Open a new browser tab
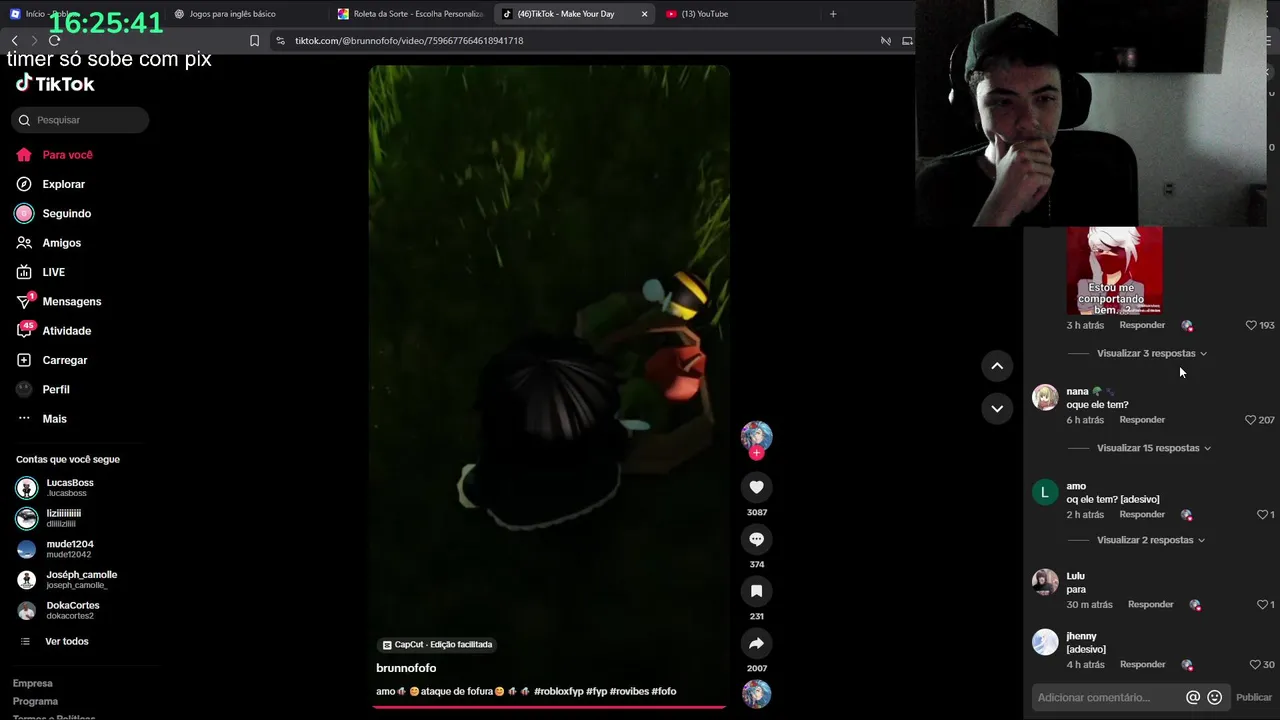This screenshot has height=720, width=1280. point(833,14)
